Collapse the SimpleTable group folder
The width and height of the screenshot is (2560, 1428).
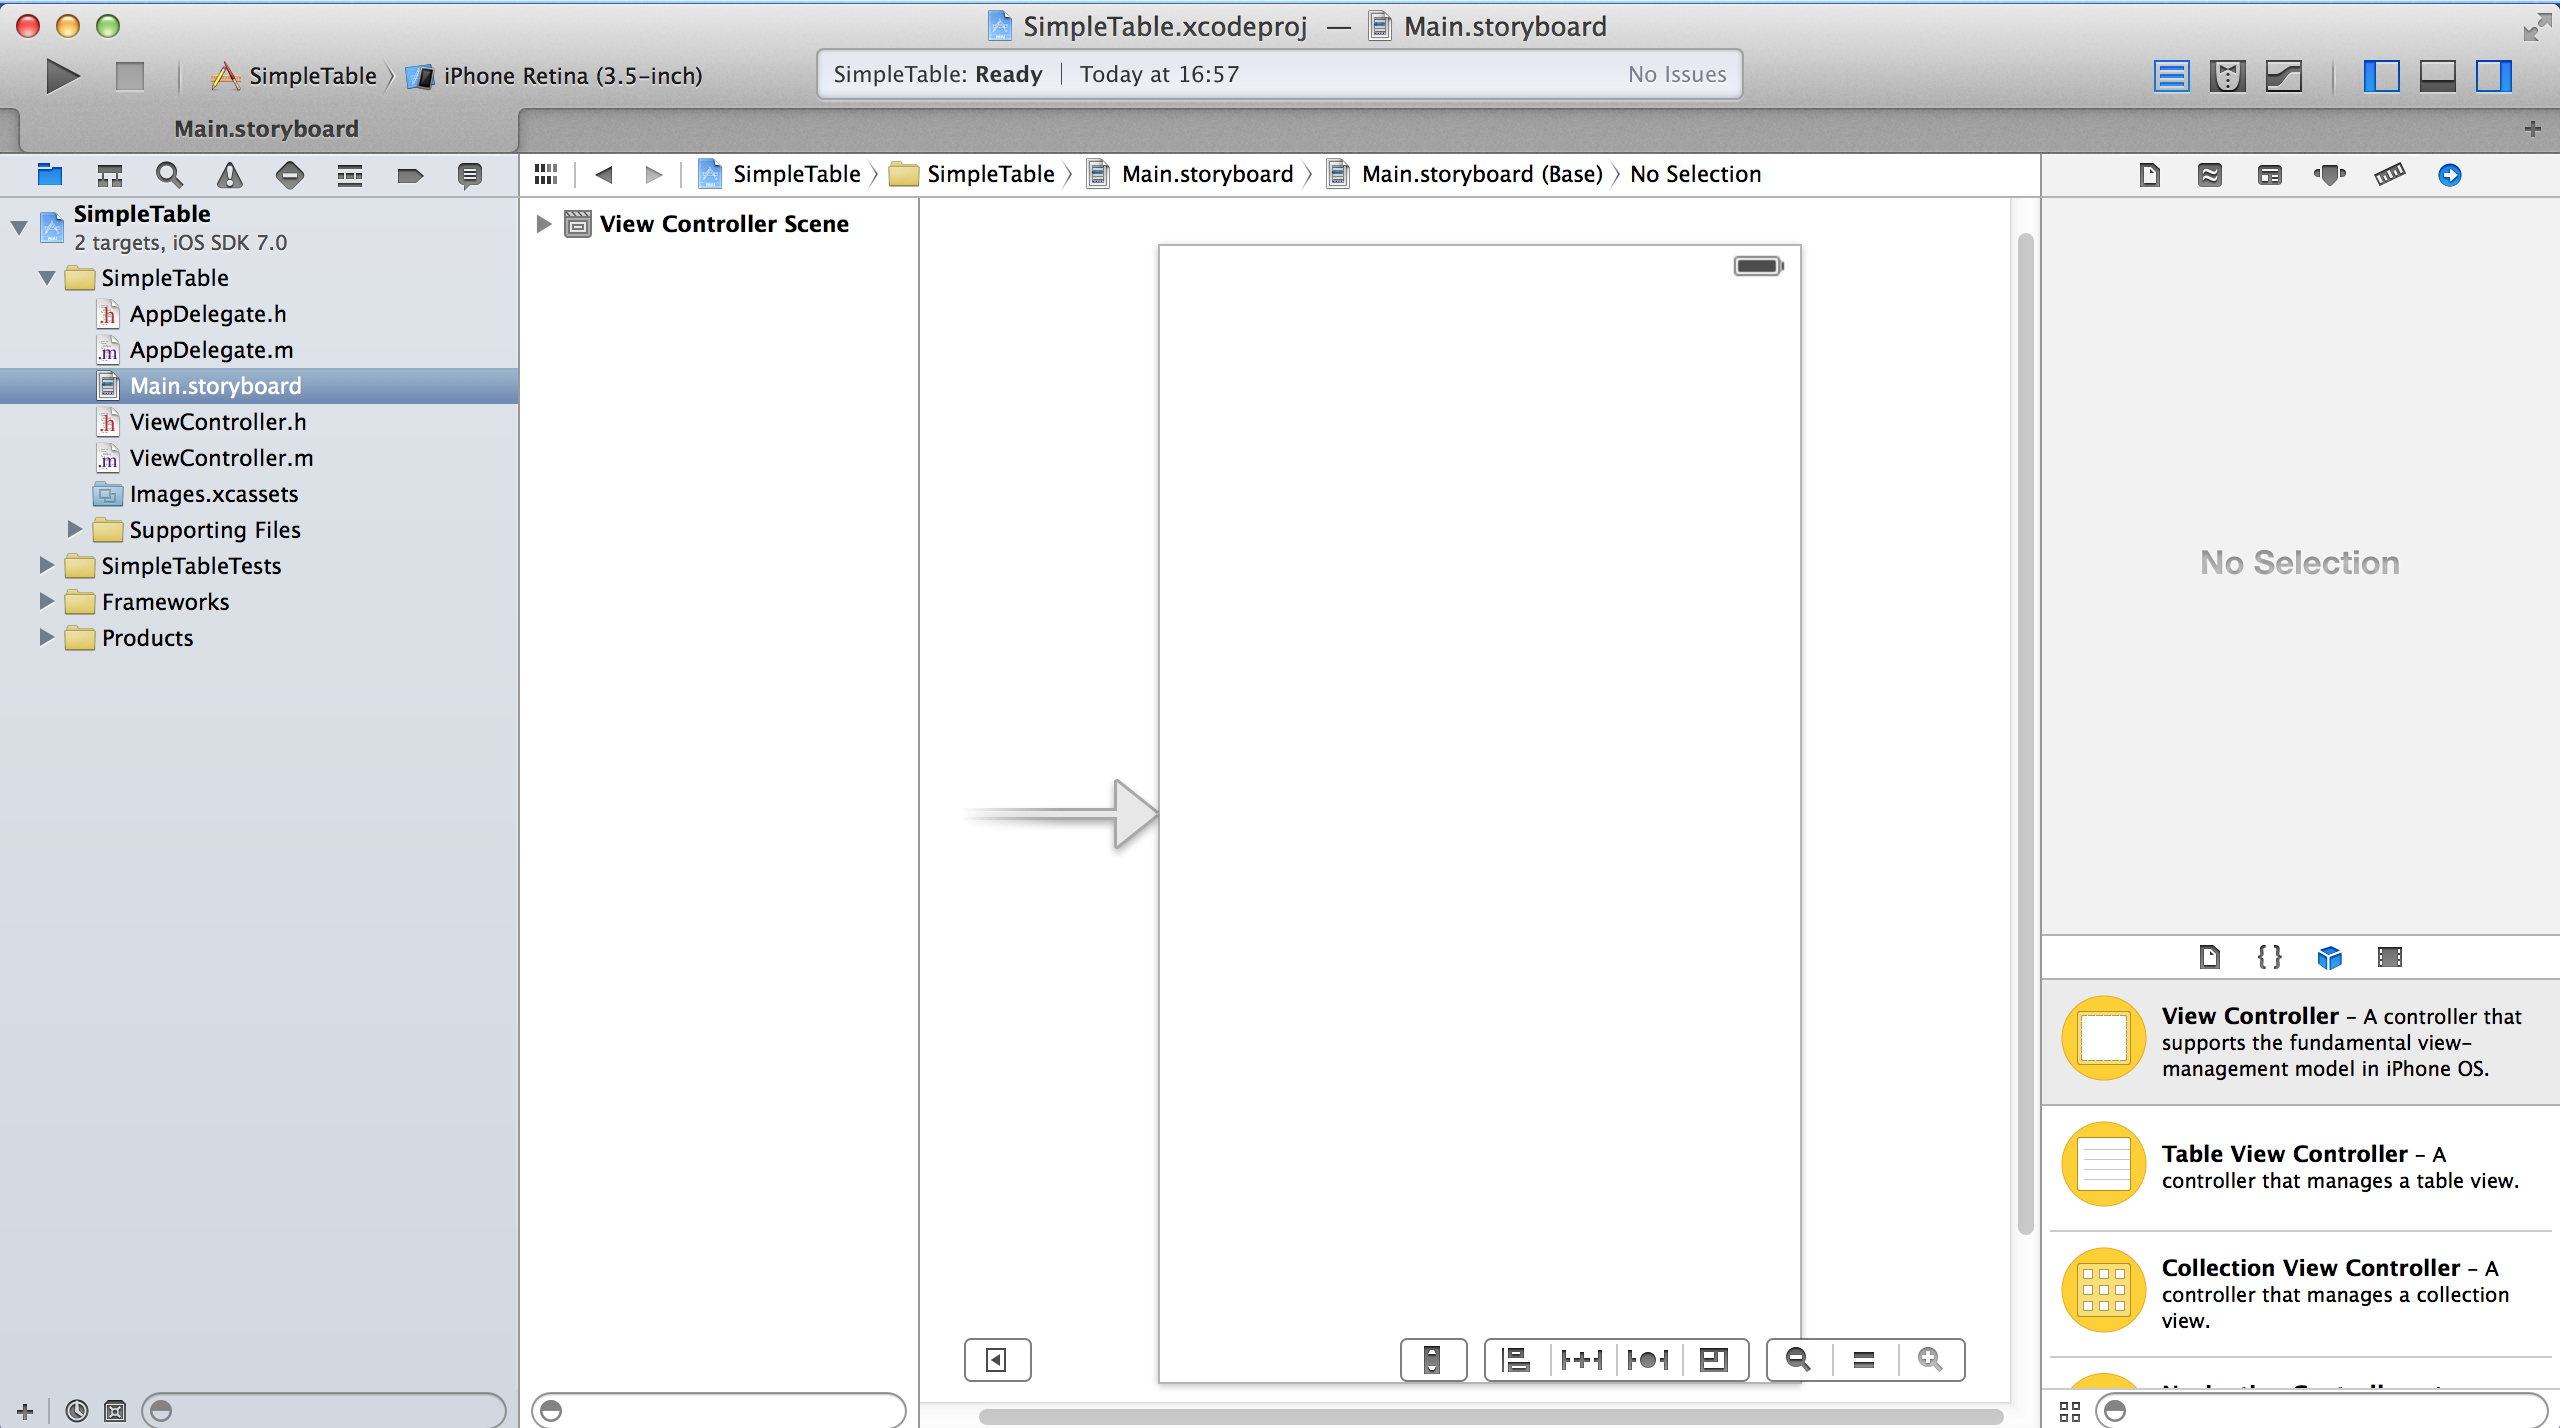(x=47, y=278)
